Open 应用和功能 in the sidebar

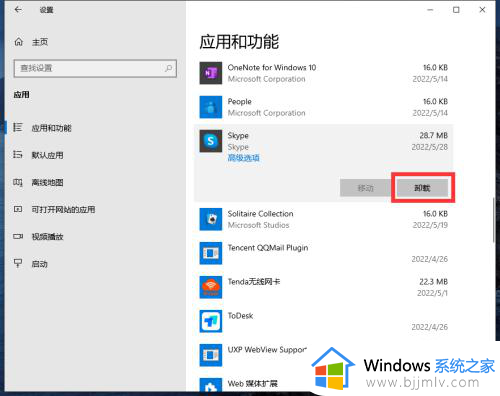pyautogui.click(x=52, y=128)
